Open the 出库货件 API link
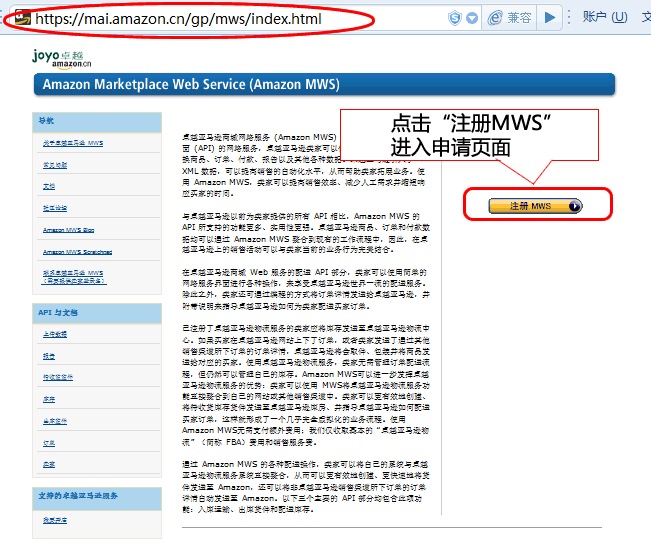This screenshot has width=651, height=547. tap(55, 421)
